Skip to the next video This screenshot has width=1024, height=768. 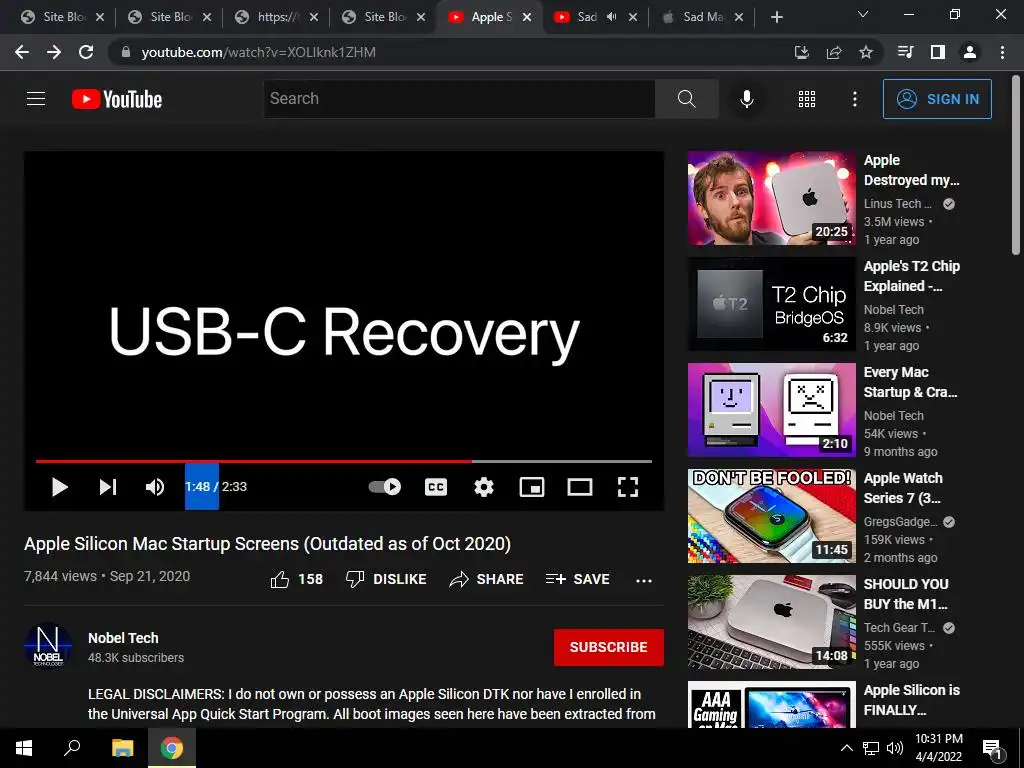pos(108,487)
